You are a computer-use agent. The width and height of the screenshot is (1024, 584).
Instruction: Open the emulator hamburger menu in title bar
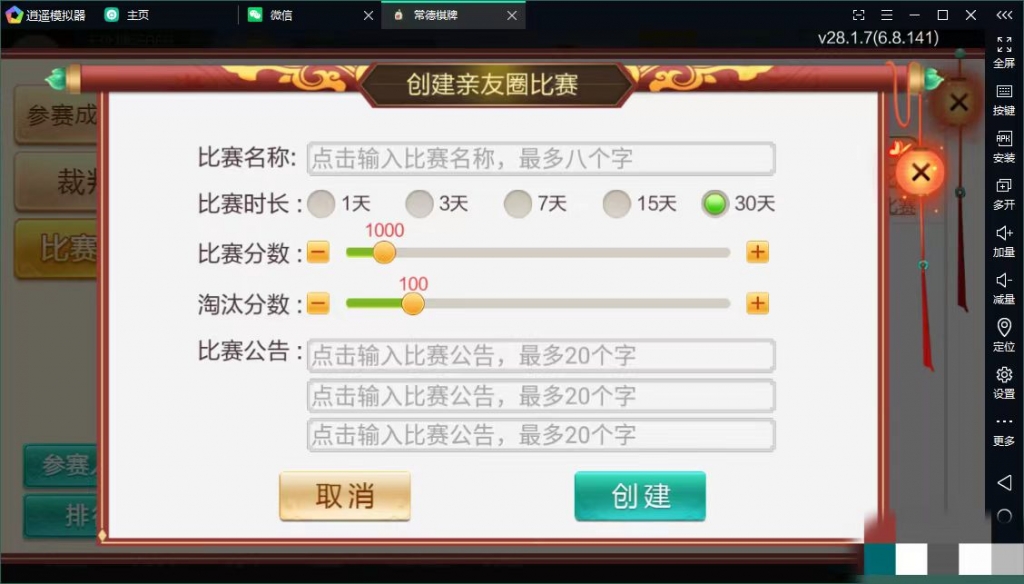886,15
